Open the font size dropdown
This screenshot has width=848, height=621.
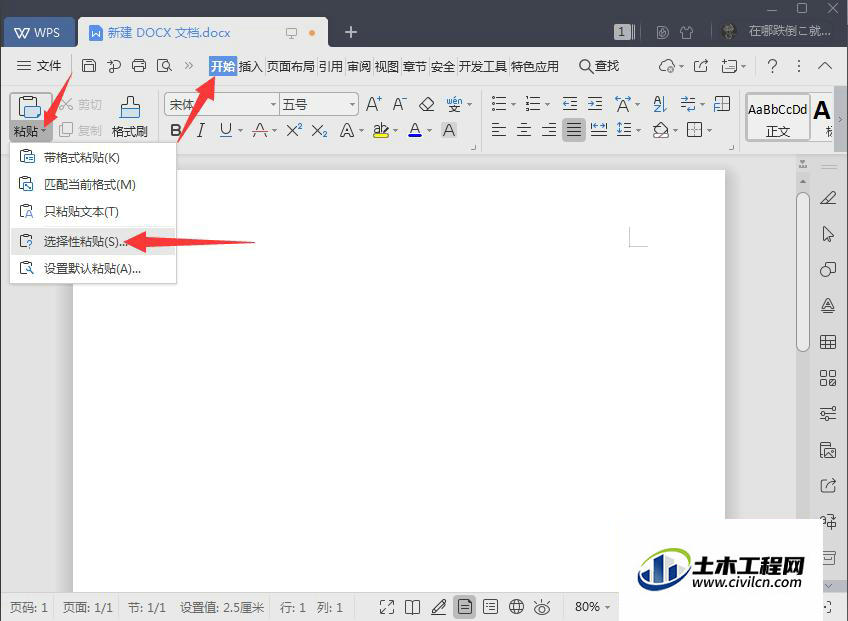tap(352, 104)
